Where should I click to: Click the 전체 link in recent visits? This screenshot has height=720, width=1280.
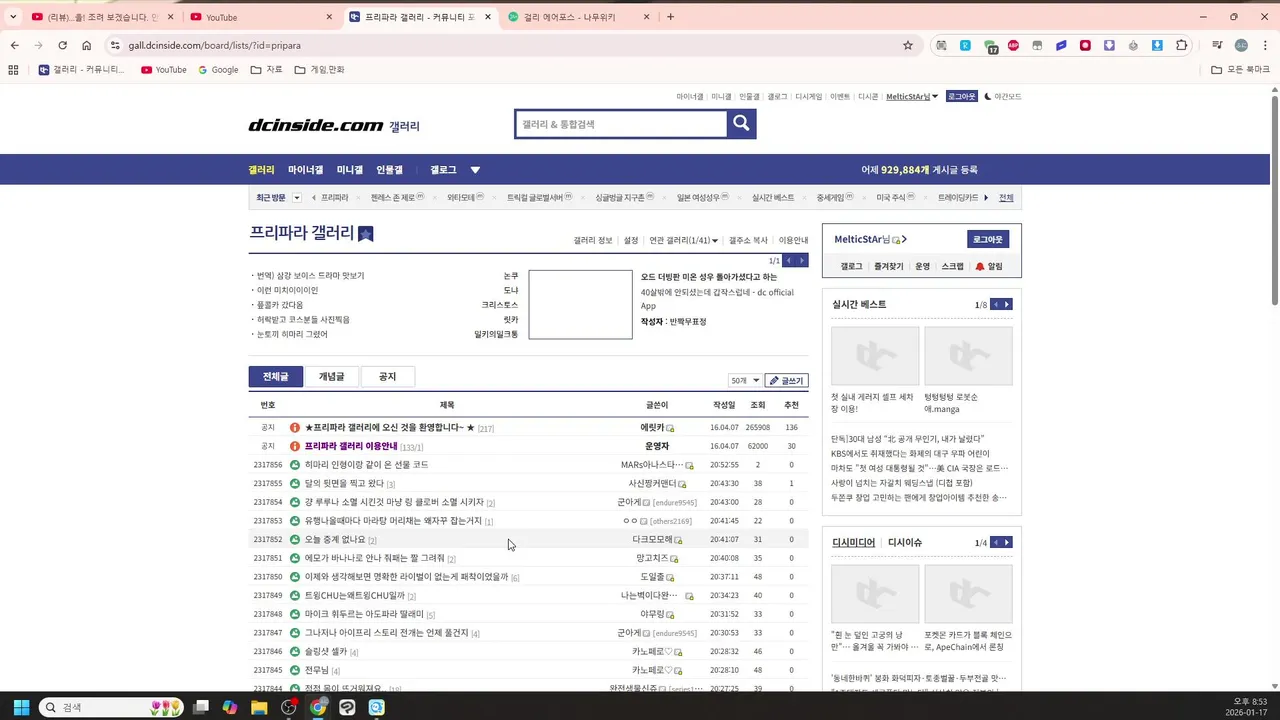point(1006,198)
